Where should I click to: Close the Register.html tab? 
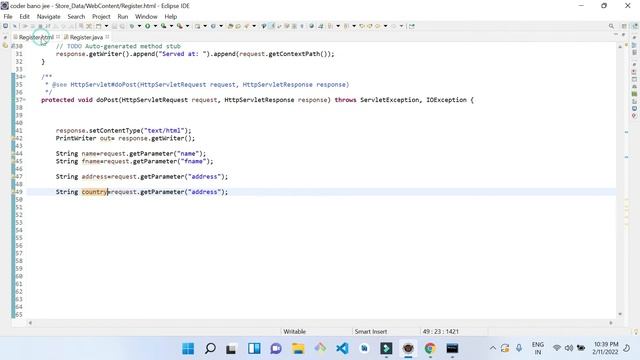(58, 37)
